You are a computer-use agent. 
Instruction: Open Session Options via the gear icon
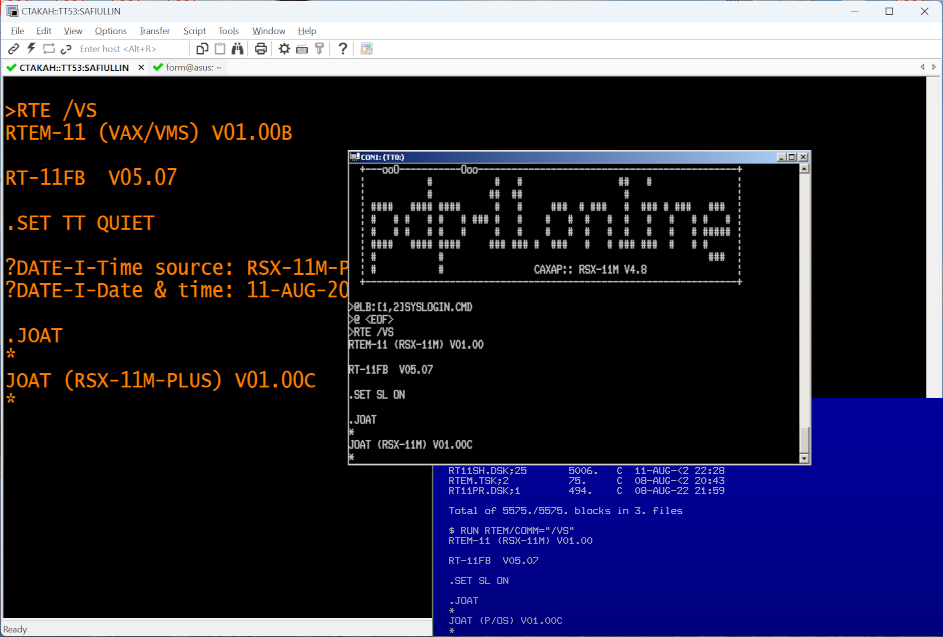coord(284,48)
